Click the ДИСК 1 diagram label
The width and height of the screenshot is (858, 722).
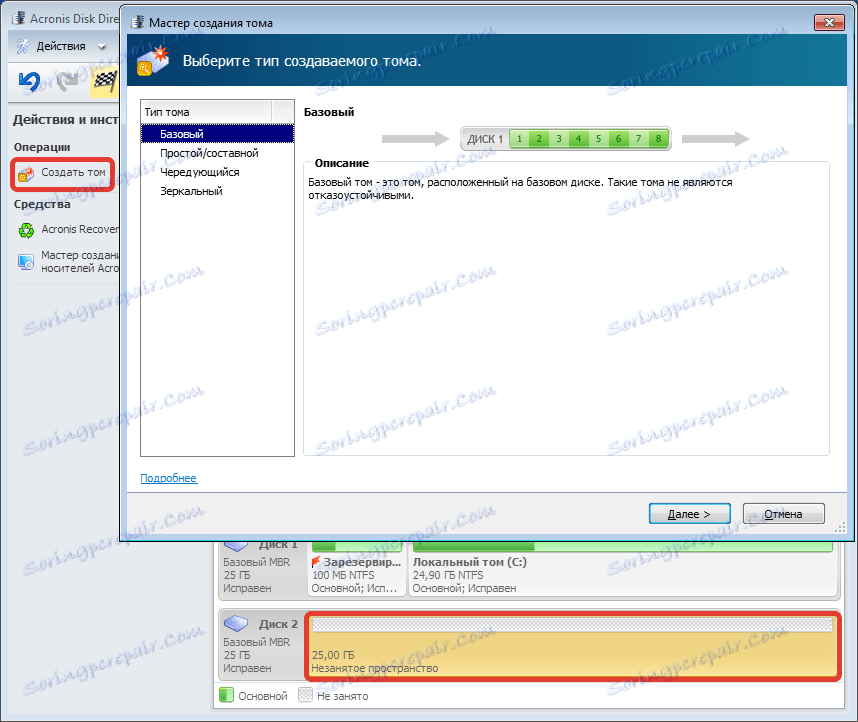click(x=485, y=139)
